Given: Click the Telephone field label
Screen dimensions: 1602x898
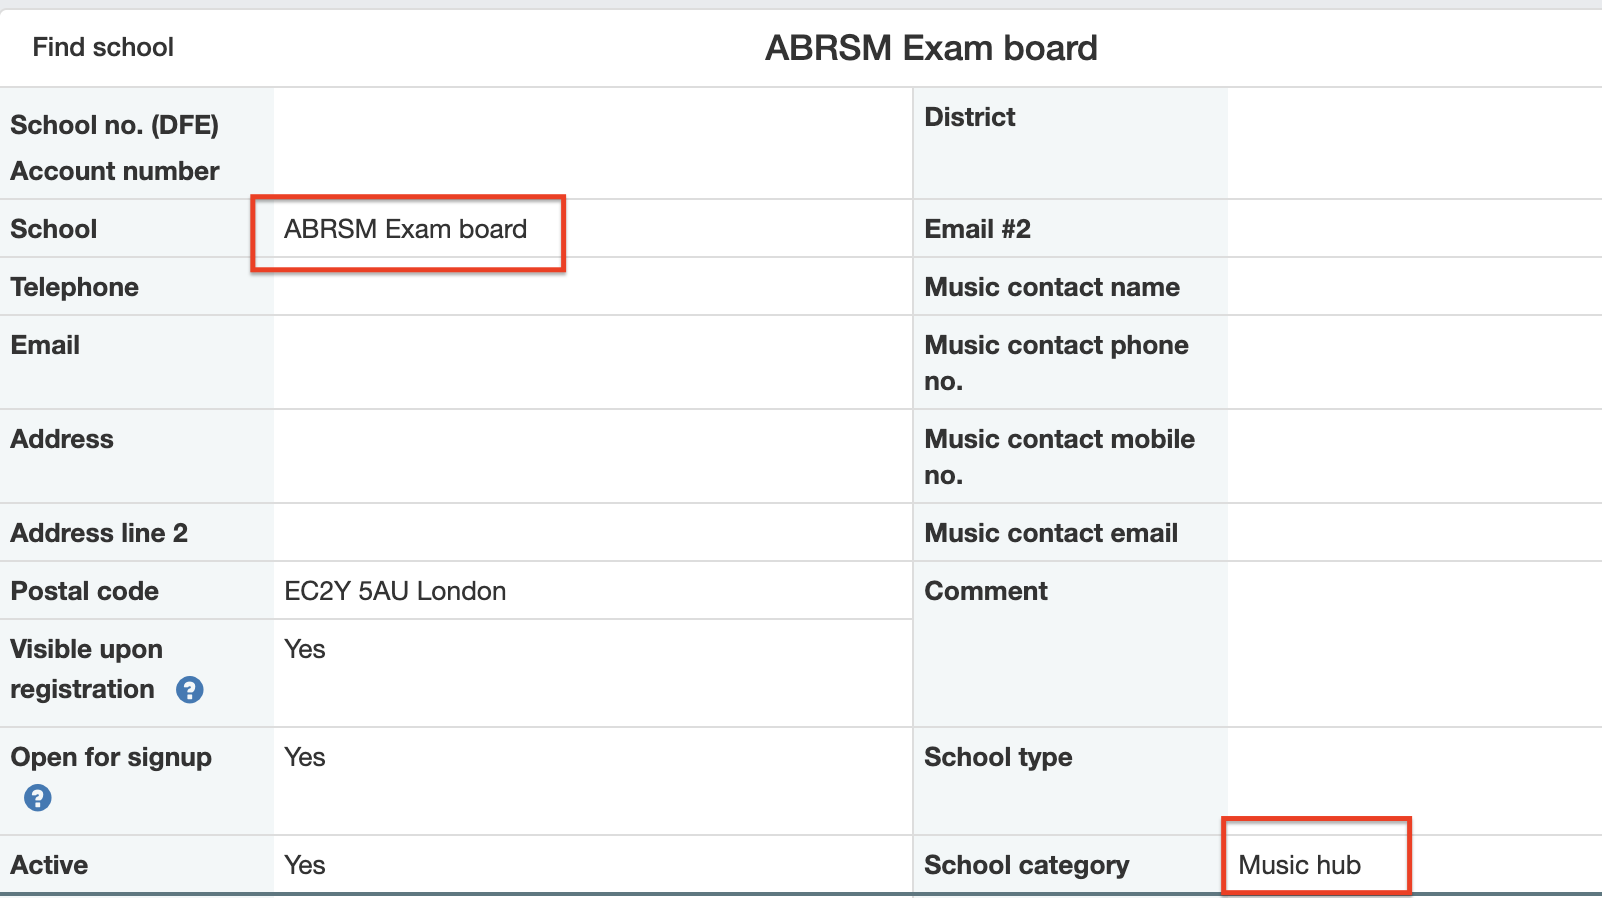Looking at the screenshot, I should click(x=75, y=287).
